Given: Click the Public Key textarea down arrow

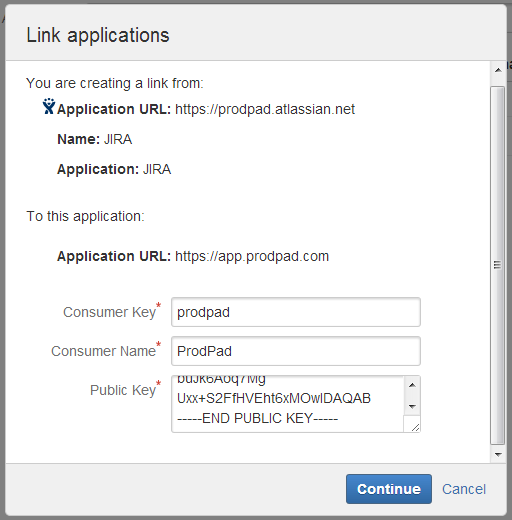Looking at the screenshot, I should [412, 407].
